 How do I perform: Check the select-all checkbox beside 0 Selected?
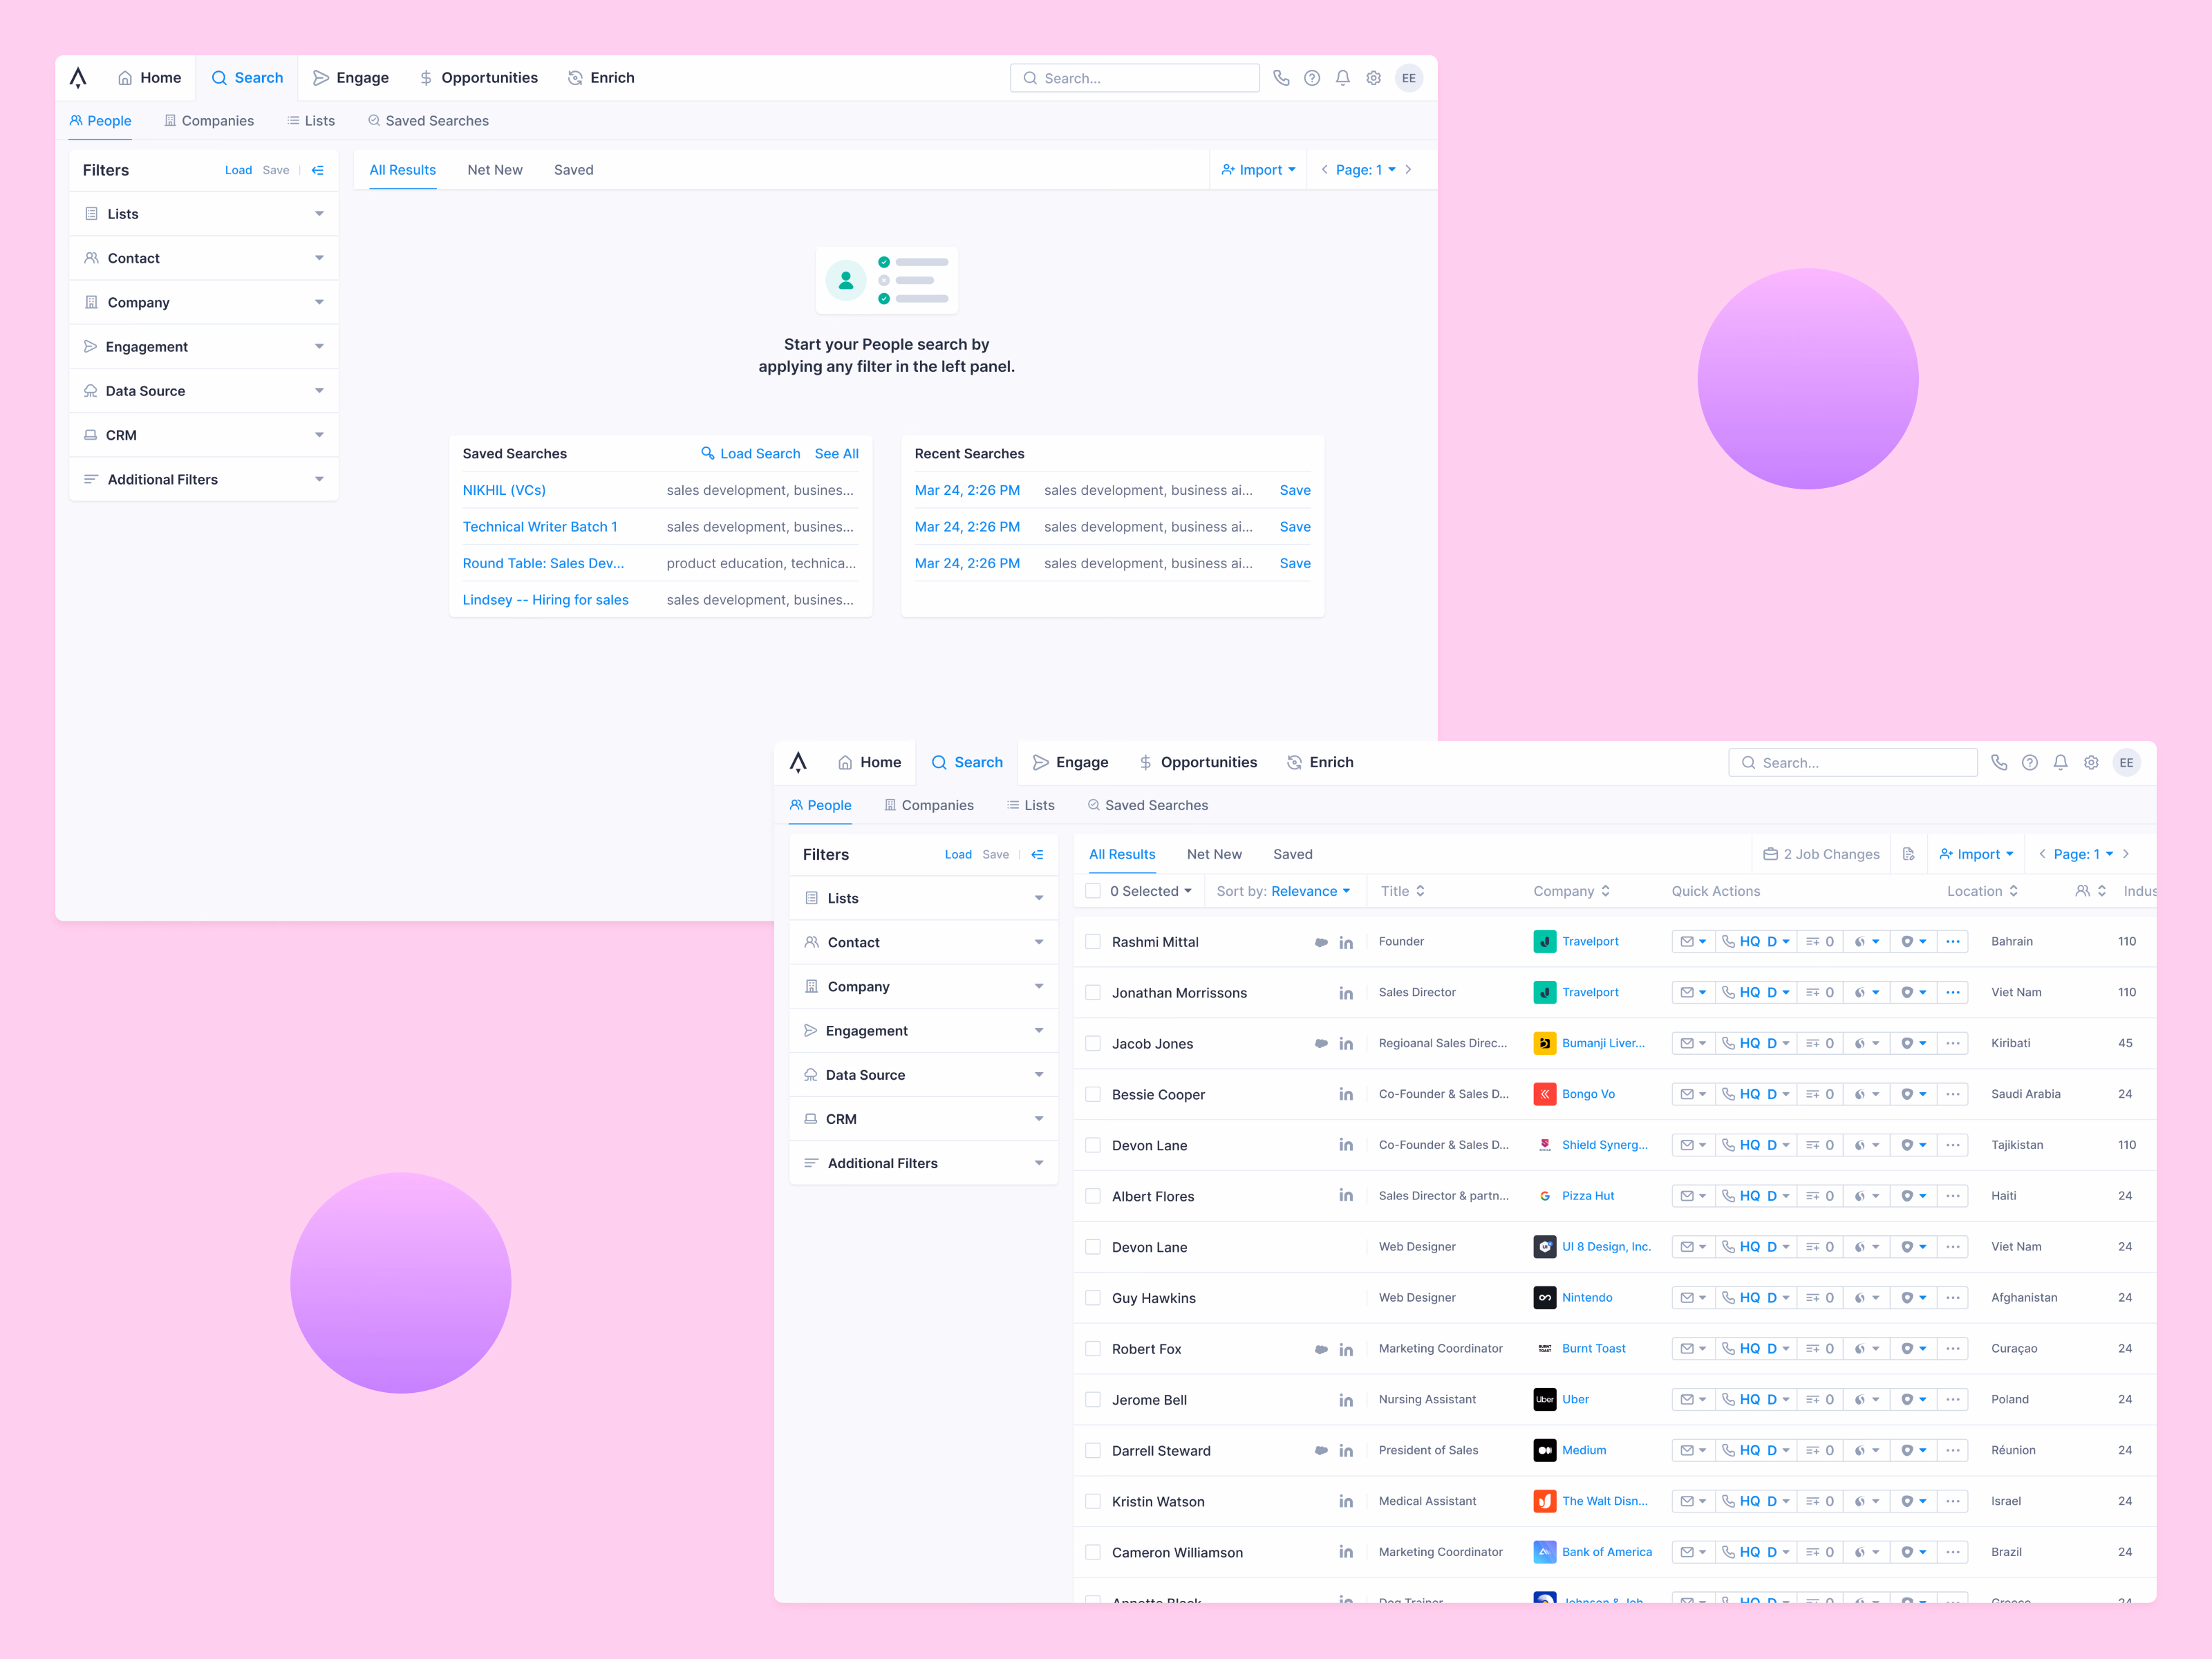[1093, 891]
